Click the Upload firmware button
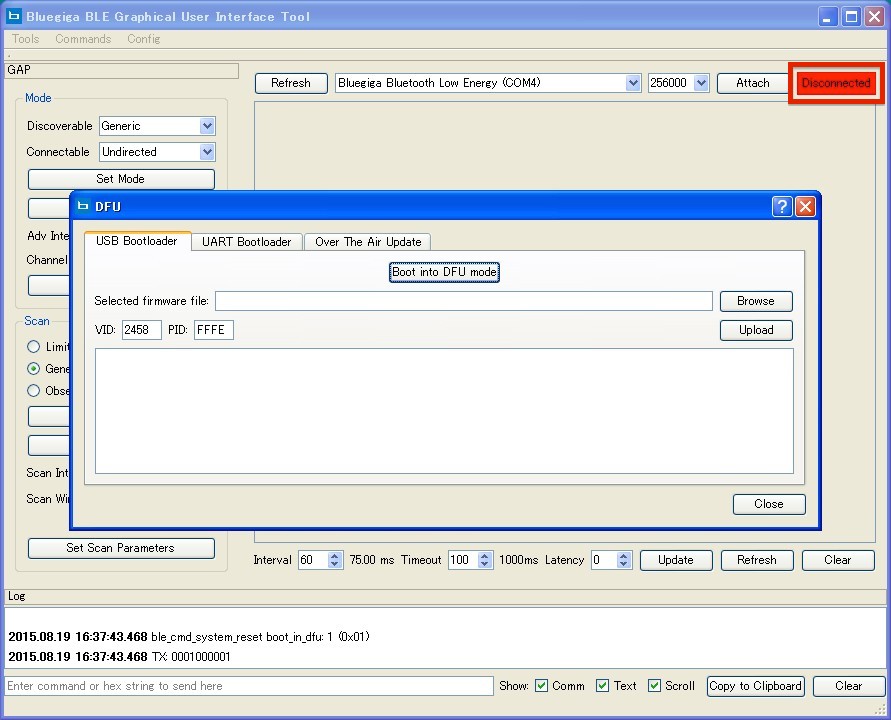The image size is (891, 720). tap(755, 330)
